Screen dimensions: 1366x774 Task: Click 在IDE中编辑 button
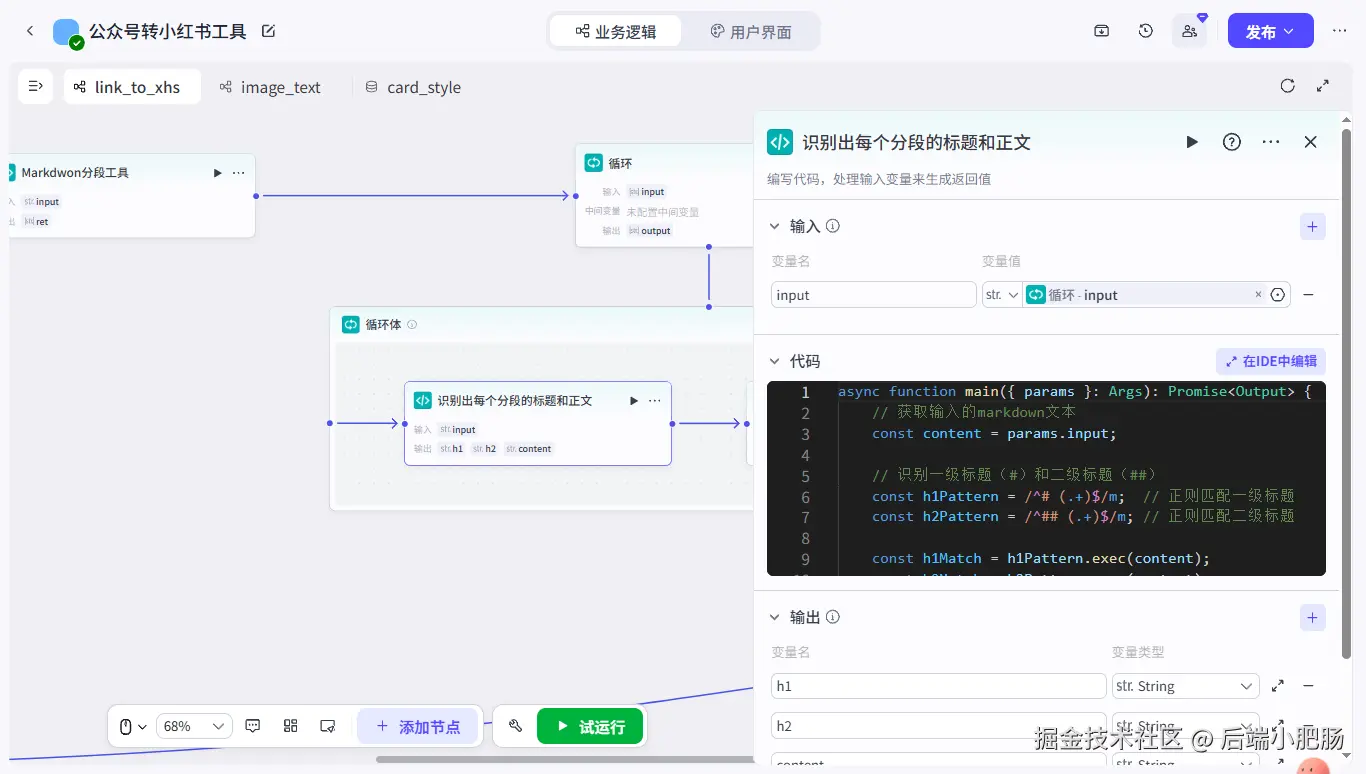click(x=1270, y=361)
